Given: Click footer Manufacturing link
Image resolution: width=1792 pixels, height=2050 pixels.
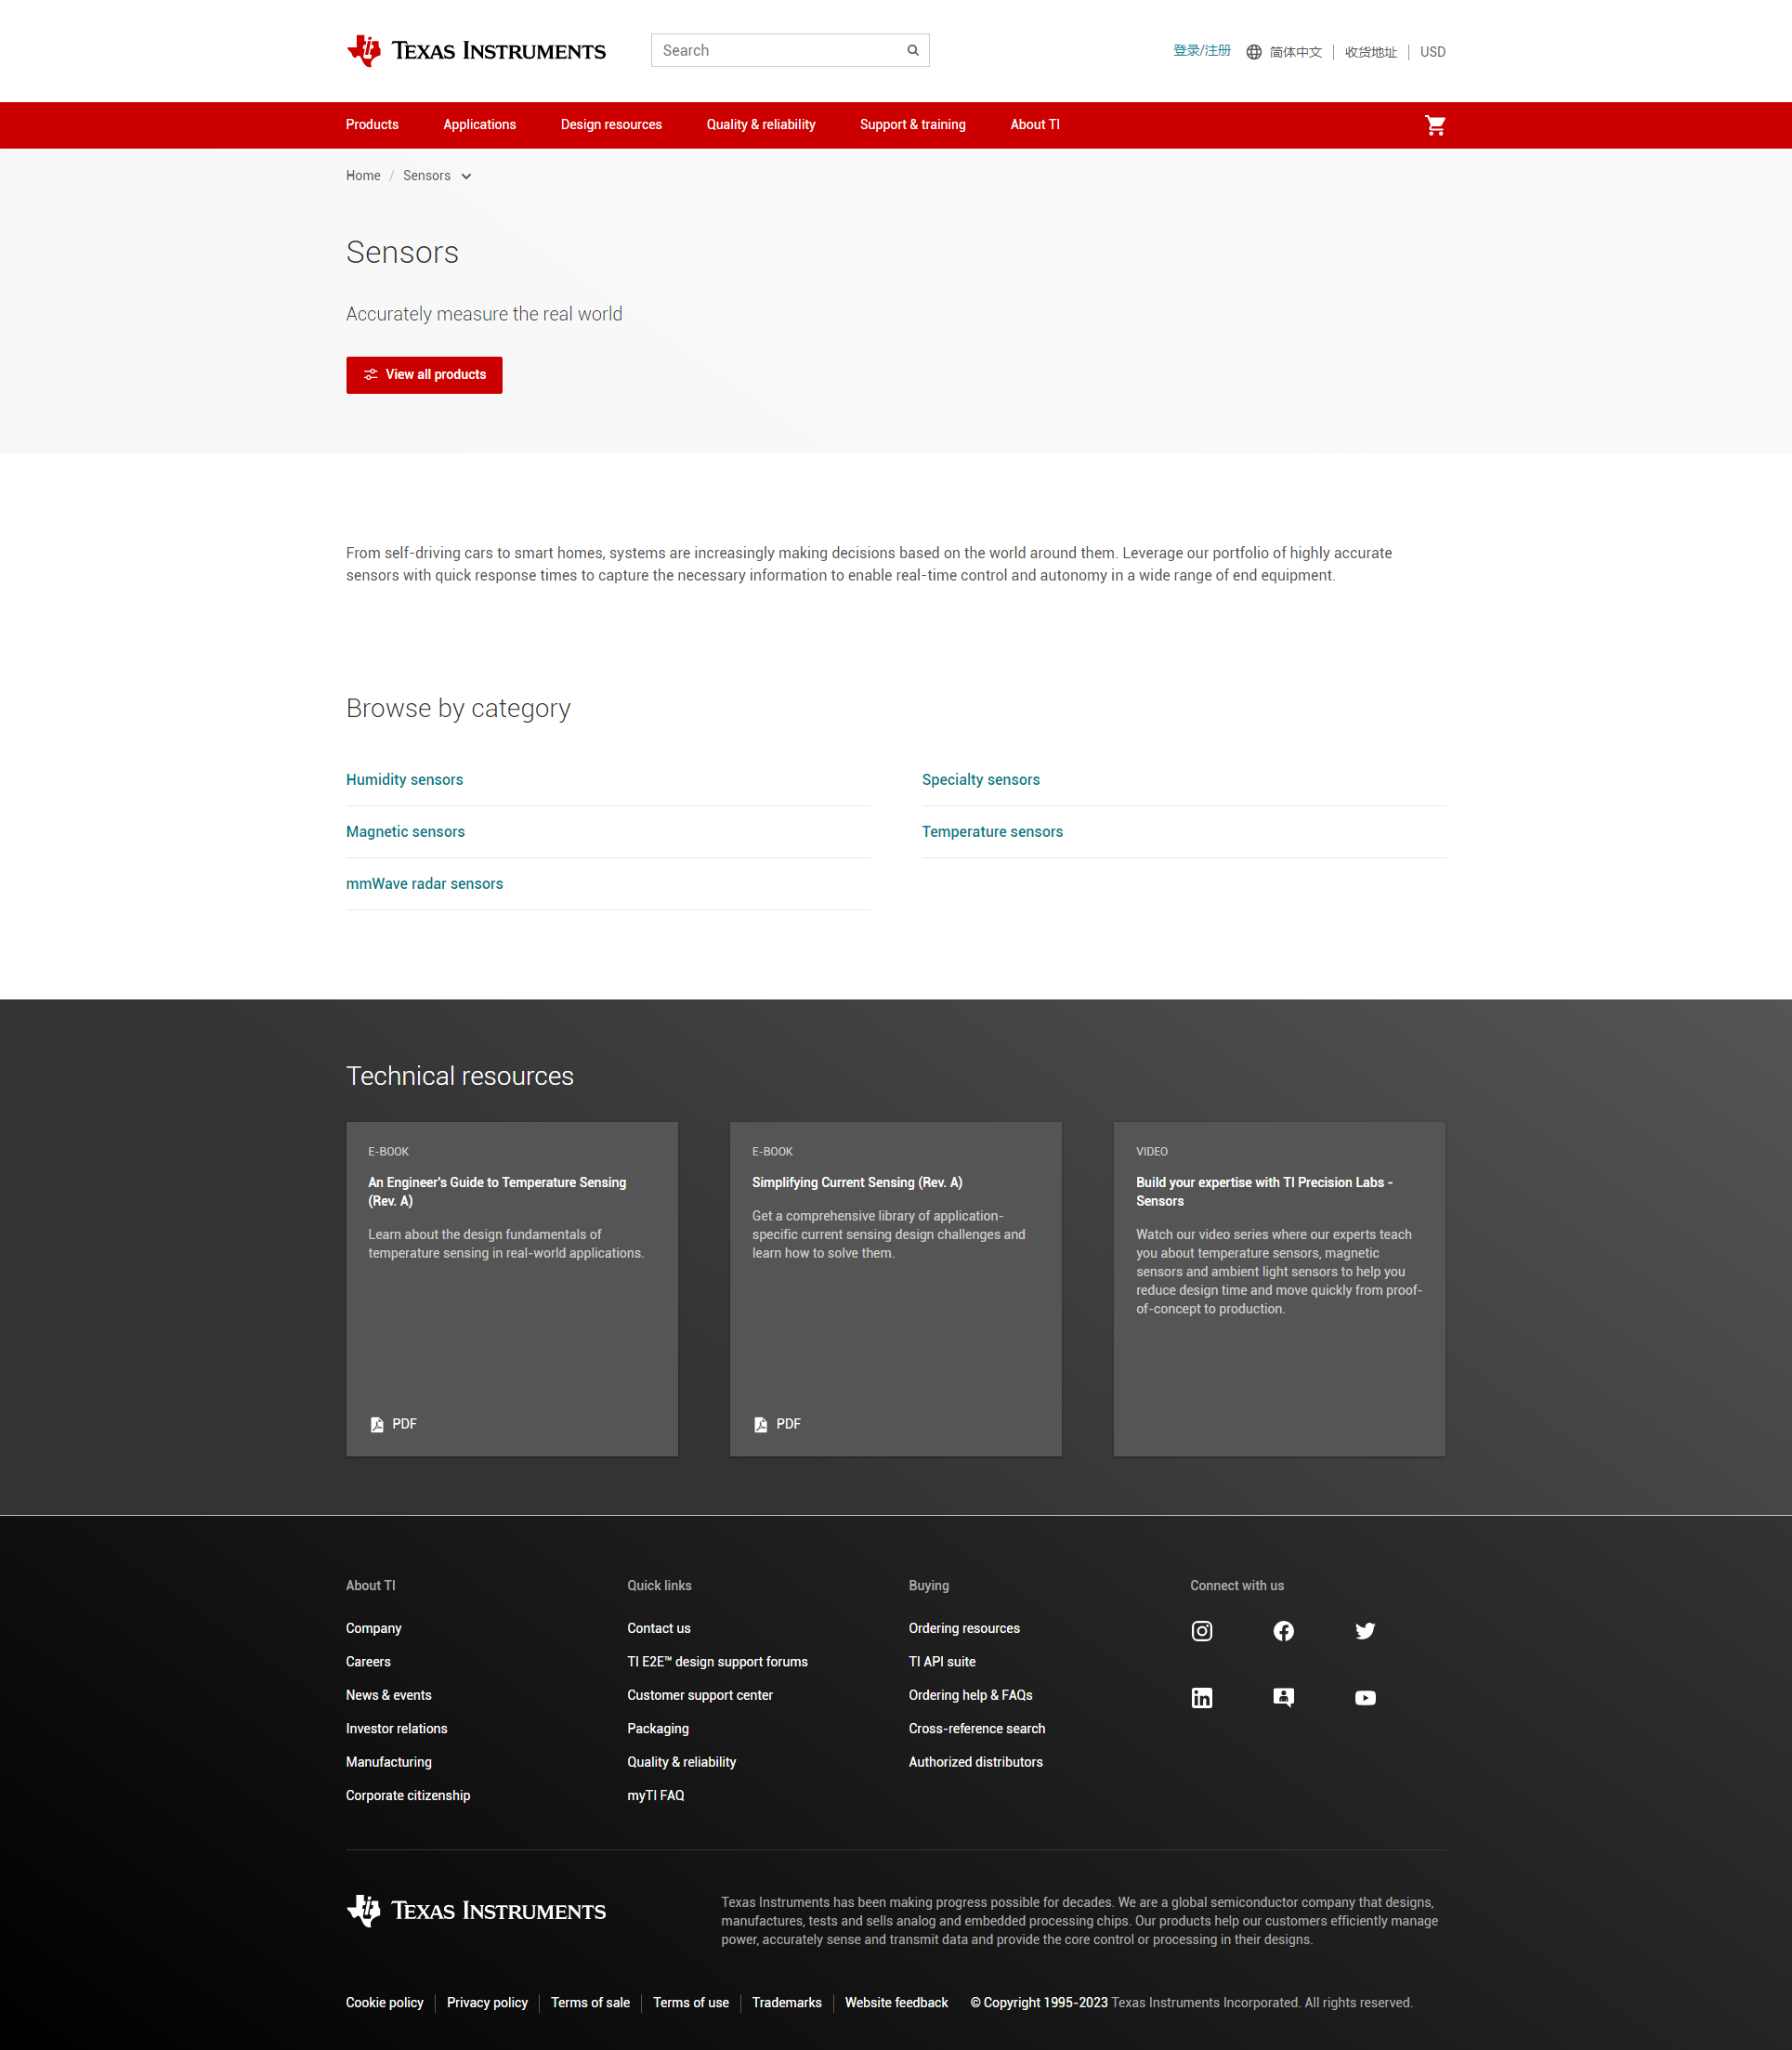Looking at the screenshot, I should (x=388, y=1762).
